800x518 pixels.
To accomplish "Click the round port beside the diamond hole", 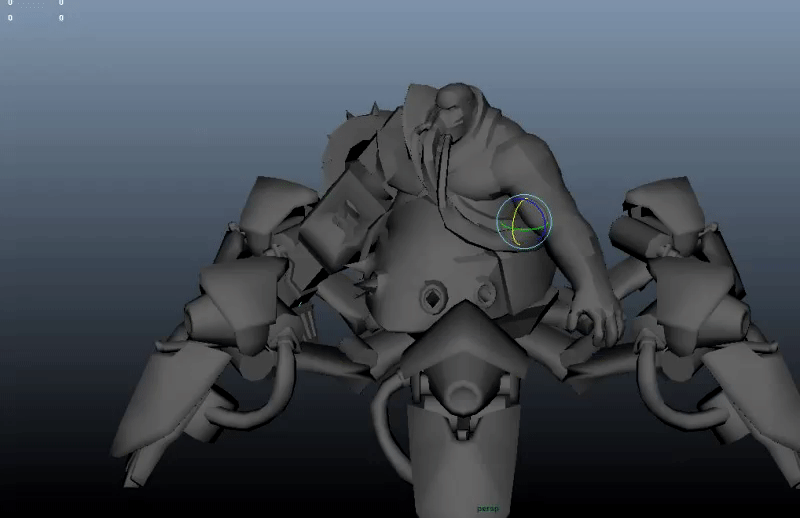I will pyautogui.click(x=485, y=293).
